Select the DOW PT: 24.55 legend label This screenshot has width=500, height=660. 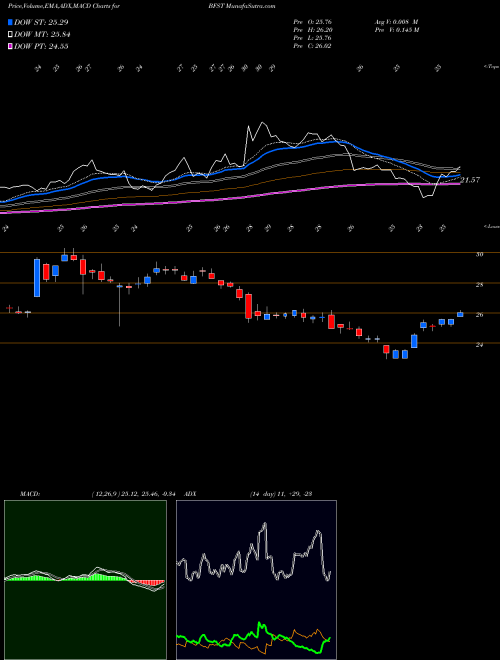41,46
